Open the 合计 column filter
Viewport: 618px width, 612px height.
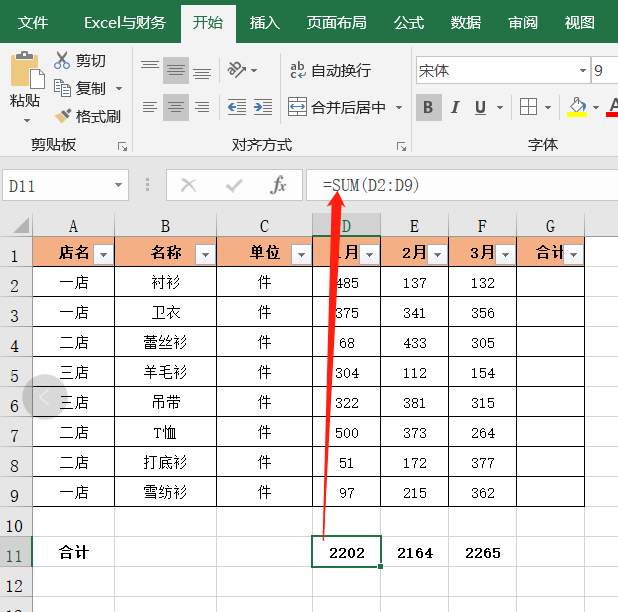tap(573, 255)
